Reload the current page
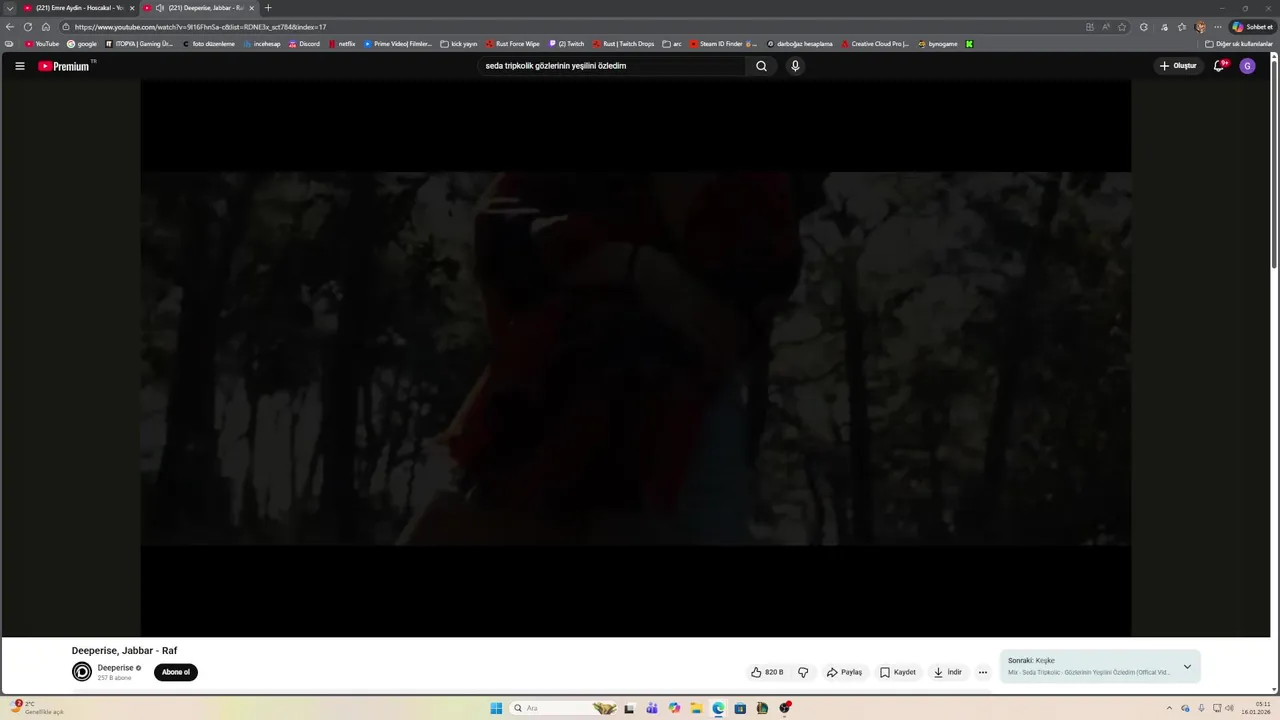This screenshot has height=720, width=1280. pyautogui.click(x=28, y=27)
